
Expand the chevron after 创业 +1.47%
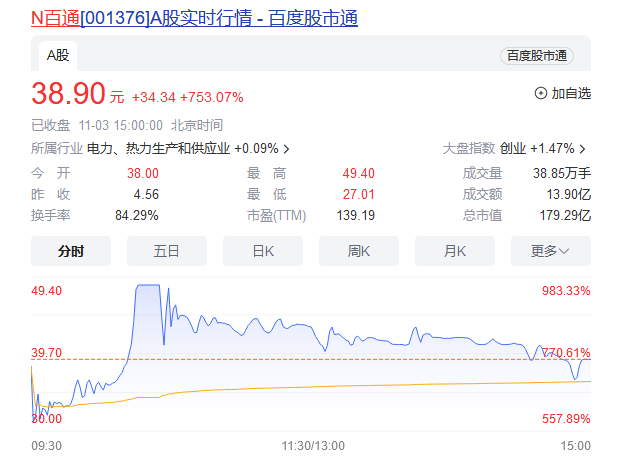click(583, 149)
